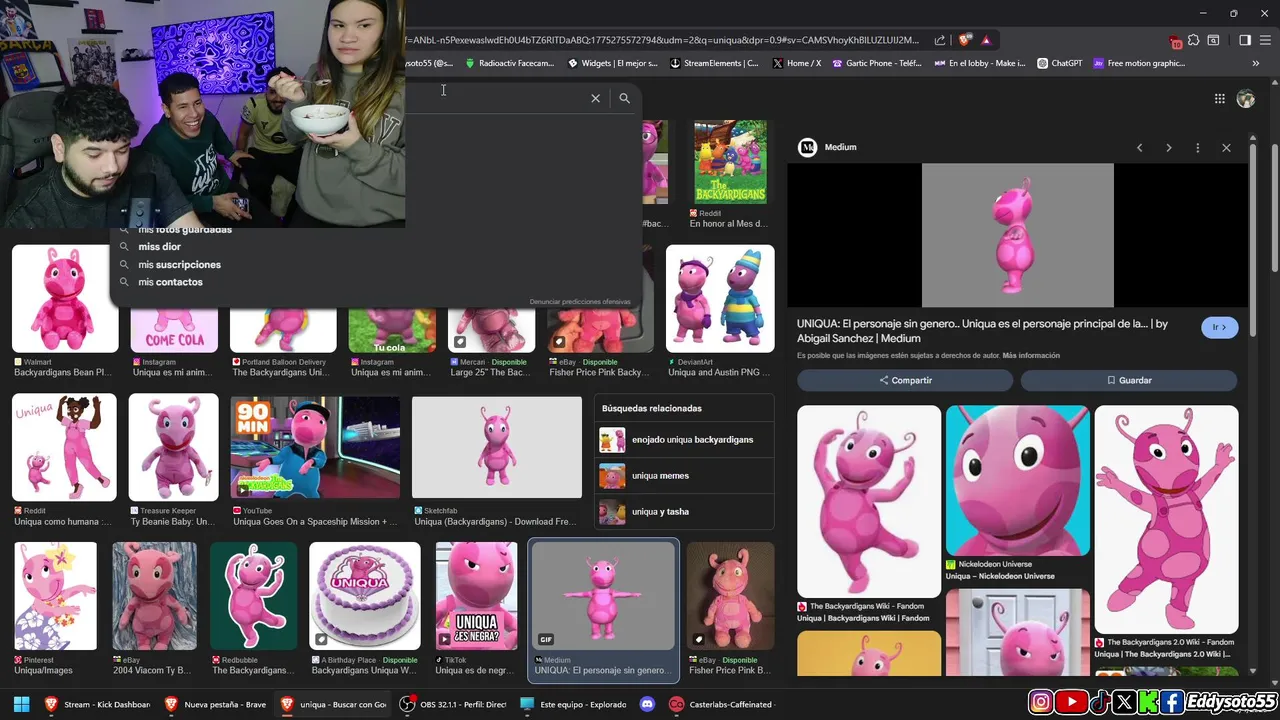Open three-dot options in preview panel

click(x=1197, y=148)
